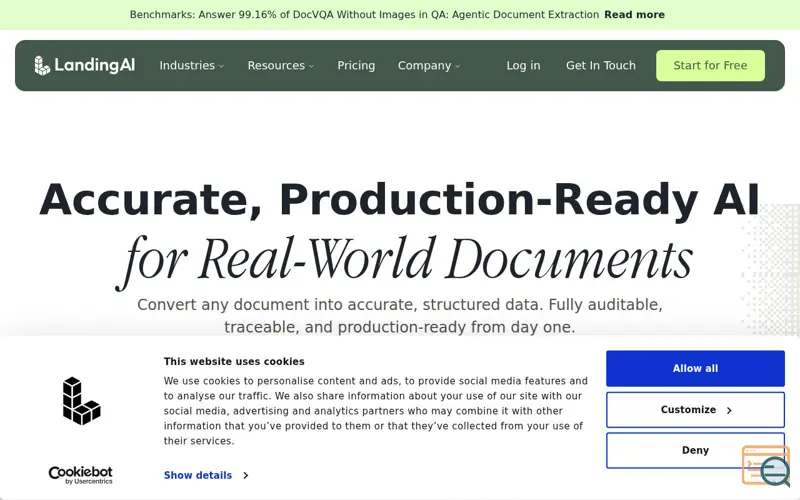Click the Start for Free button

pyautogui.click(x=710, y=65)
